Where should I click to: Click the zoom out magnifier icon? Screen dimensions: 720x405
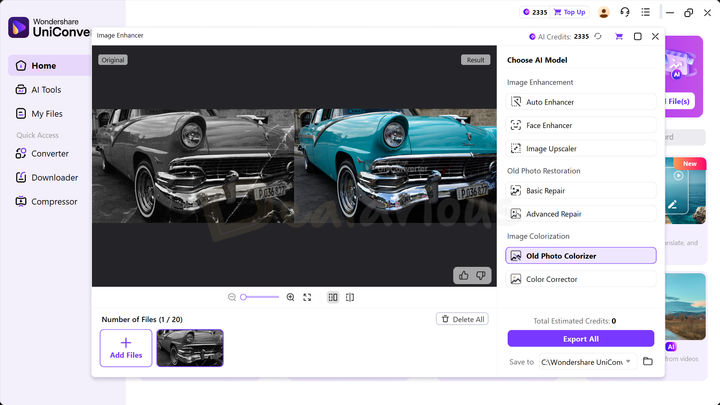pos(232,297)
